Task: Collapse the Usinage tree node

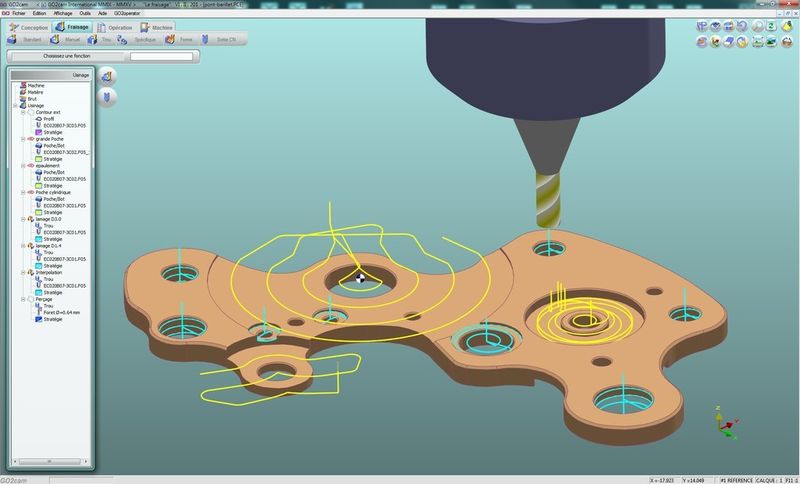Action: pyautogui.click(x=15, y=106)
